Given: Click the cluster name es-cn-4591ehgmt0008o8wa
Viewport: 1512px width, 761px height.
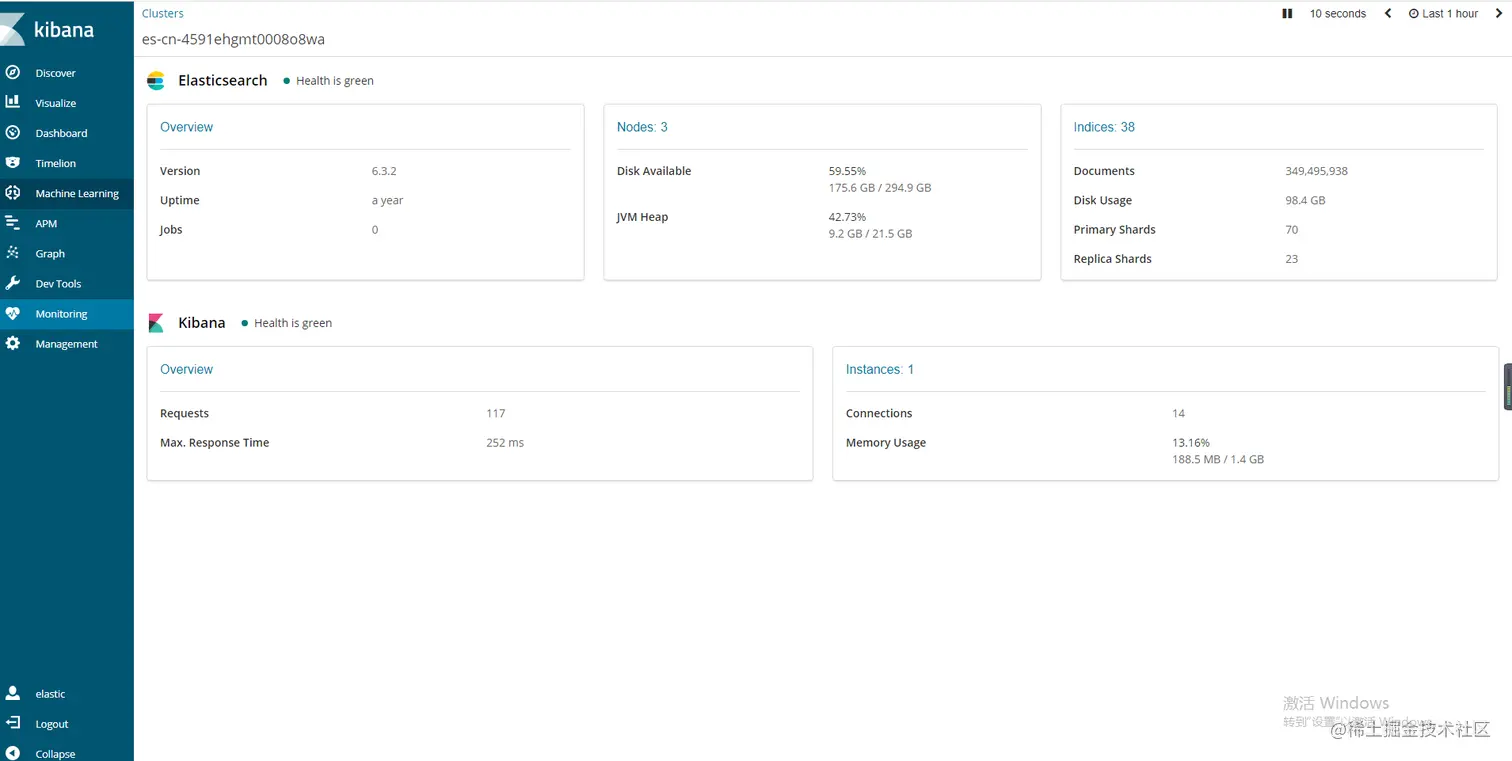Looking at the screenshot, I should (233, 40).
